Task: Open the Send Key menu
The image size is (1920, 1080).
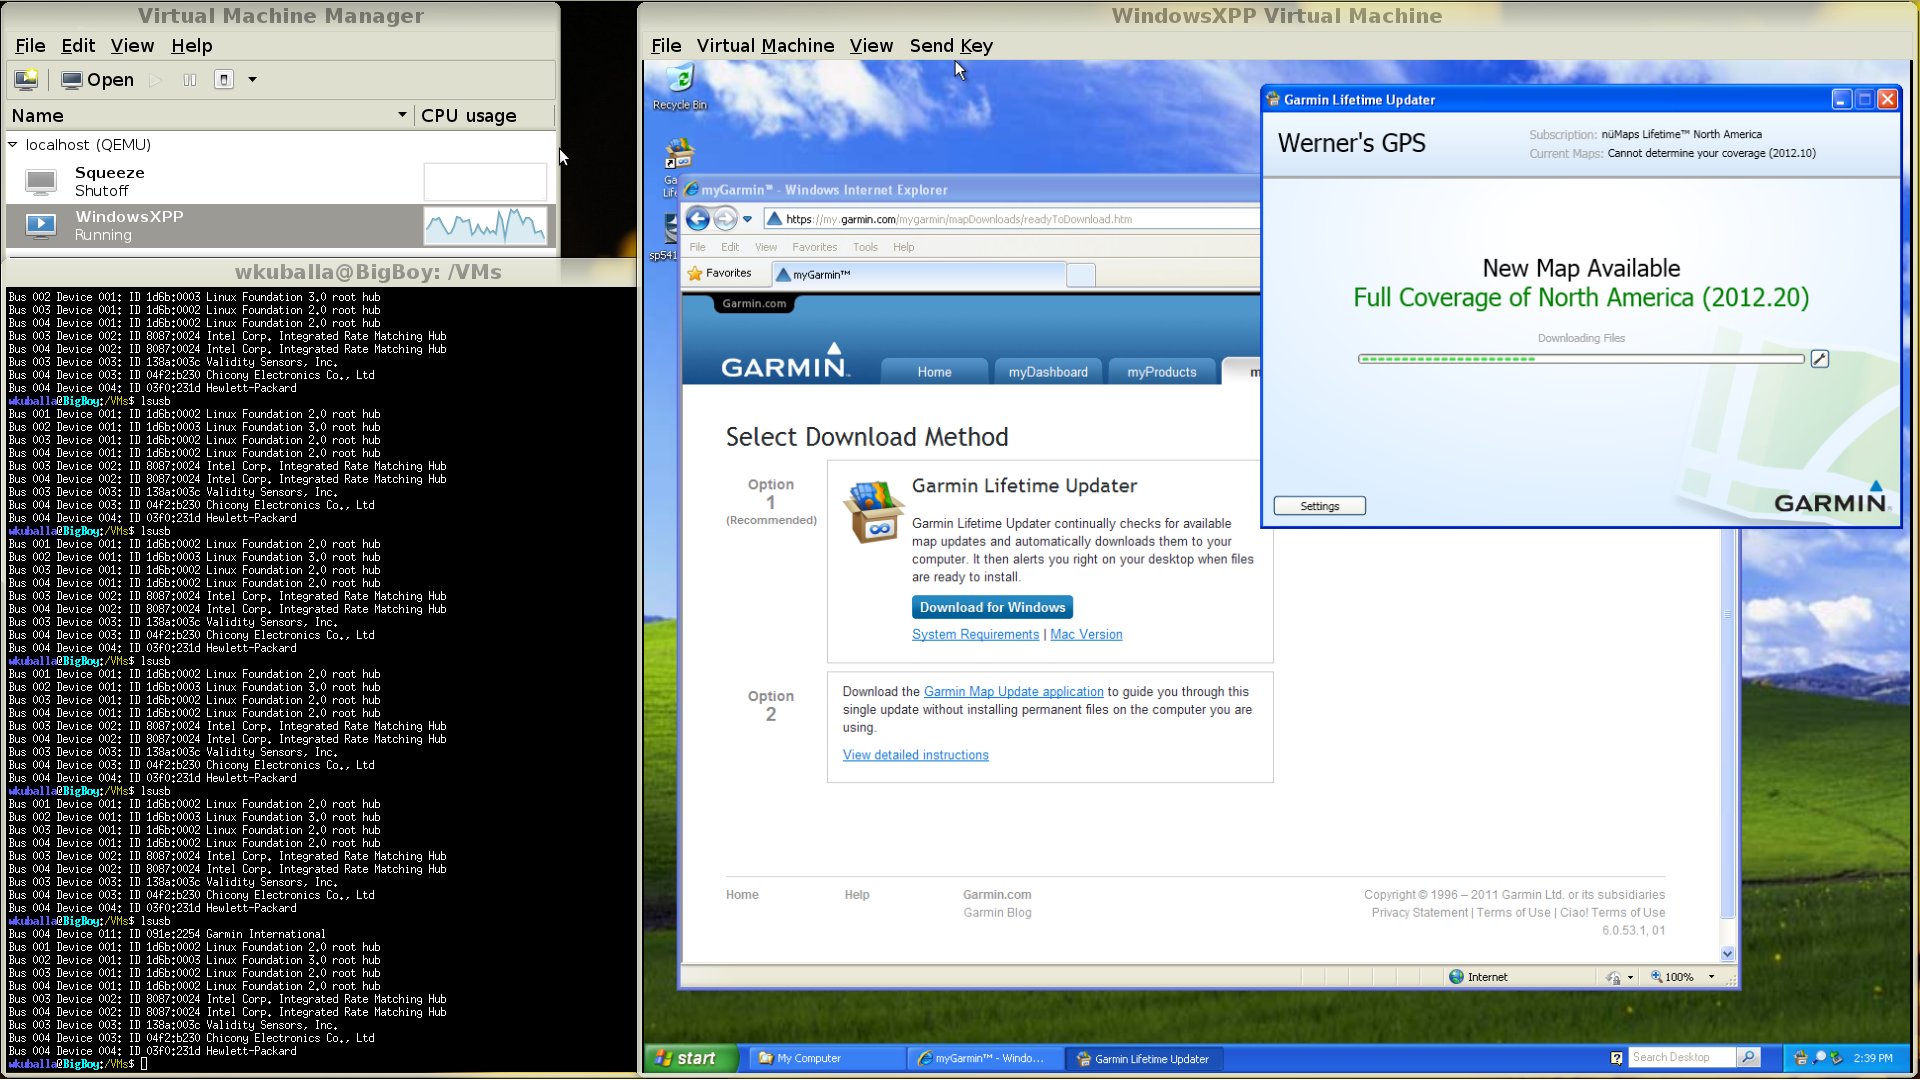Action: tap(950, 46)
